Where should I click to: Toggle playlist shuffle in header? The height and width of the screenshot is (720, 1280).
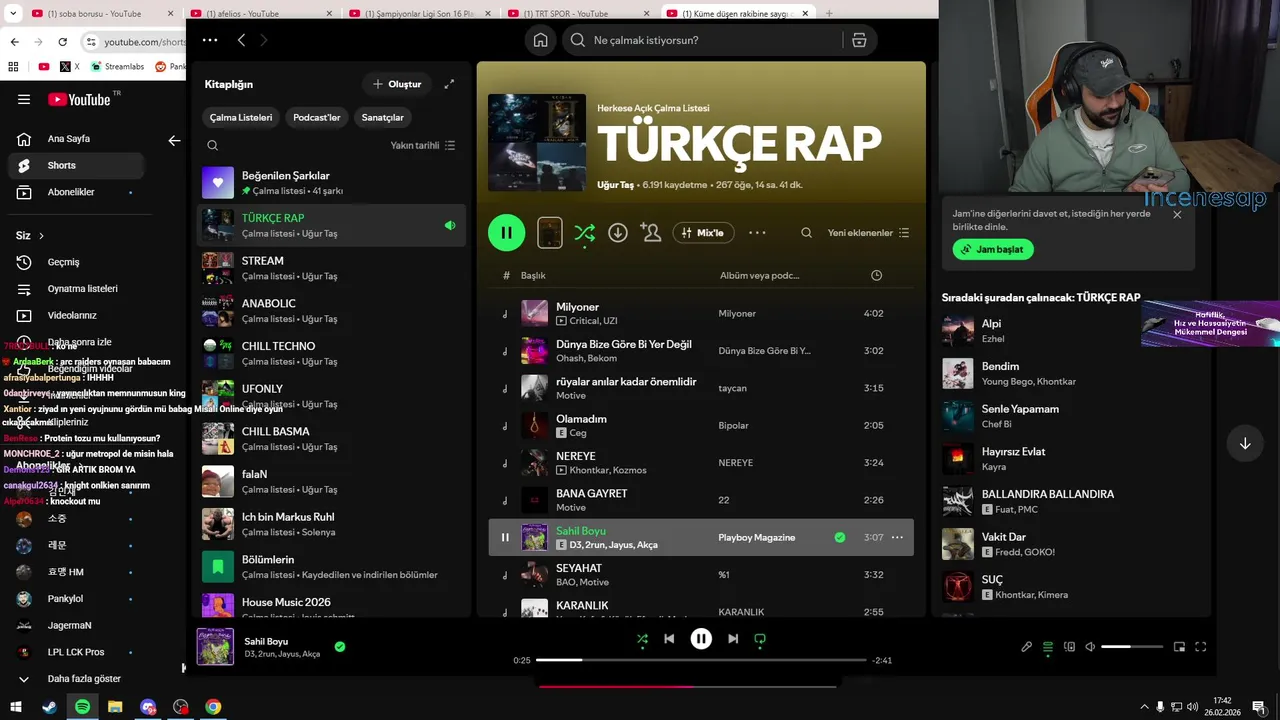pyautogui.click(x=585, y=233)
